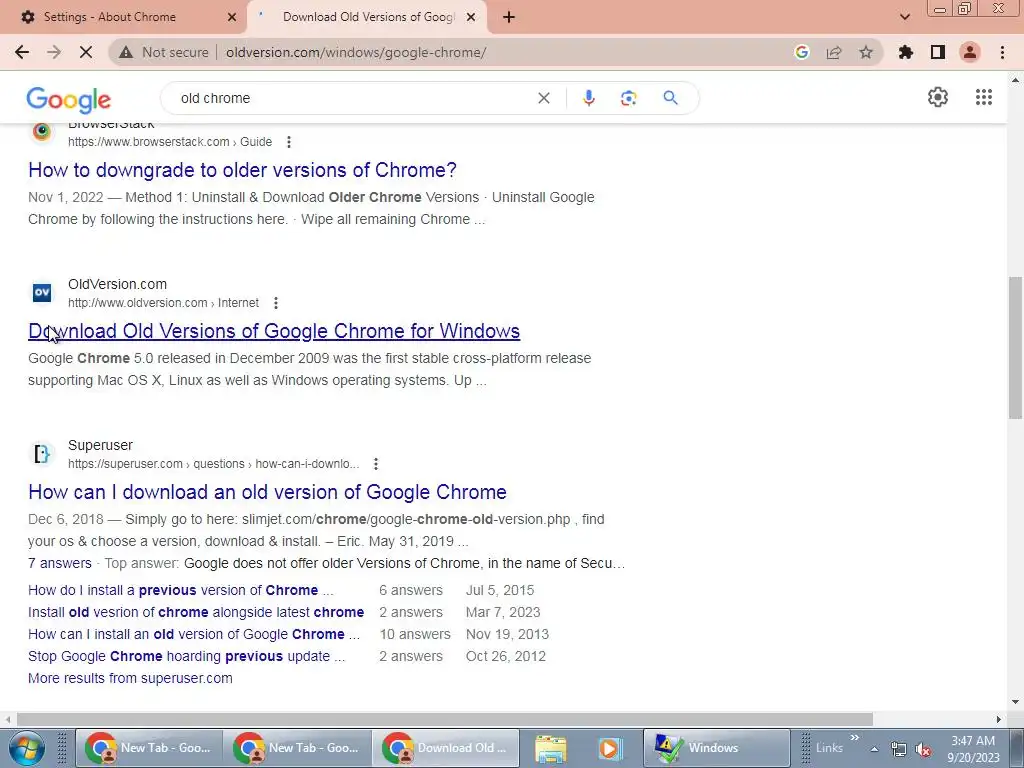Start voice search with microphone
1024x768 pixels.
pos(588,98)
